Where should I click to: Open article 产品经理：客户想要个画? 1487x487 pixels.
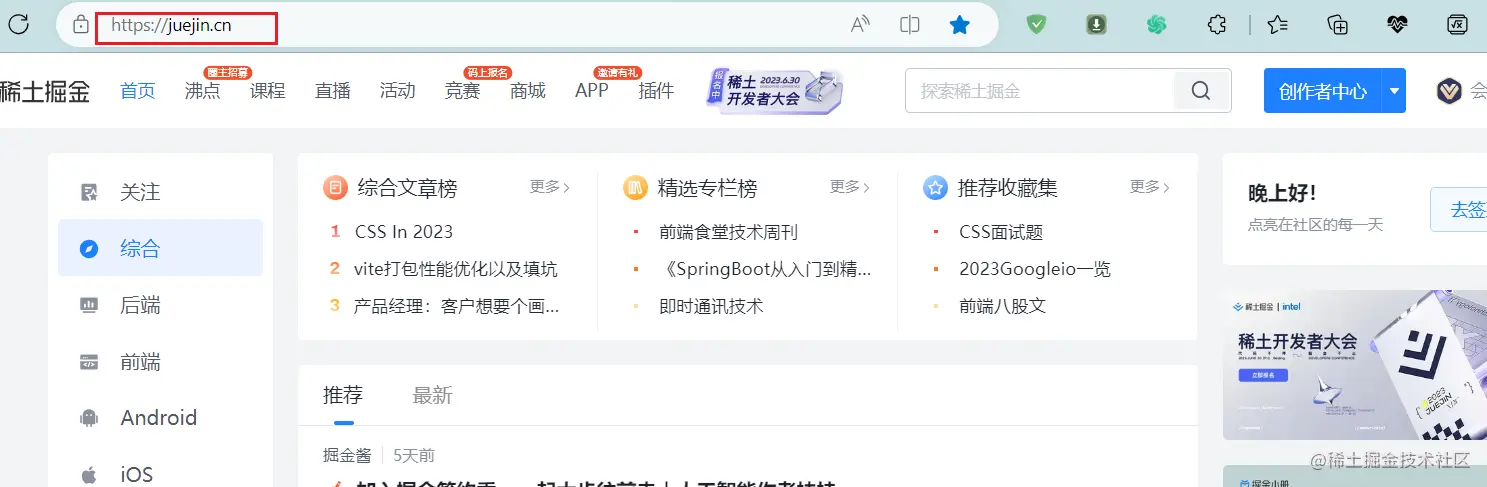[x=457, y=306]
